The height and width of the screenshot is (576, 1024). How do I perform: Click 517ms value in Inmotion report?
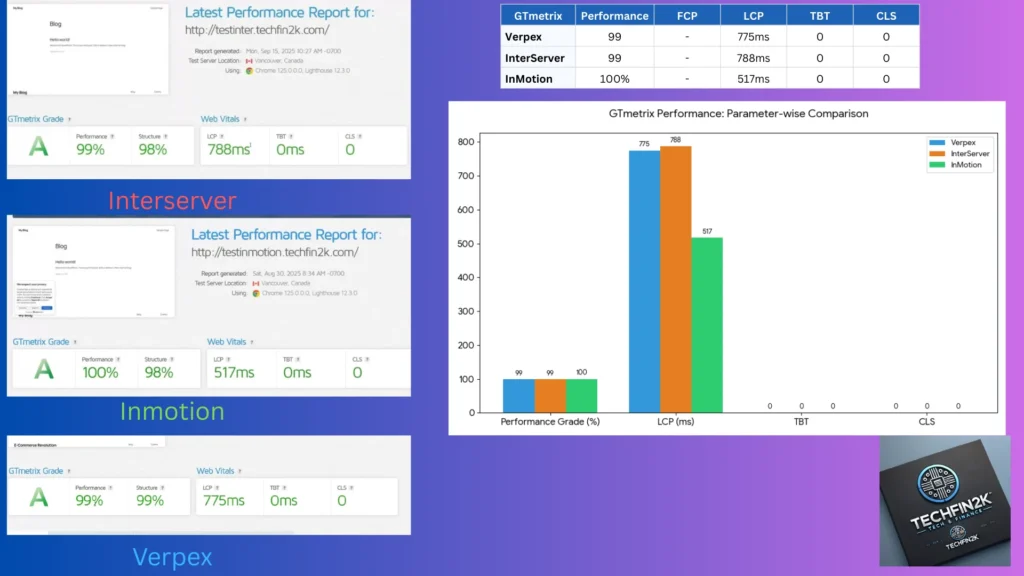point(234,372)
